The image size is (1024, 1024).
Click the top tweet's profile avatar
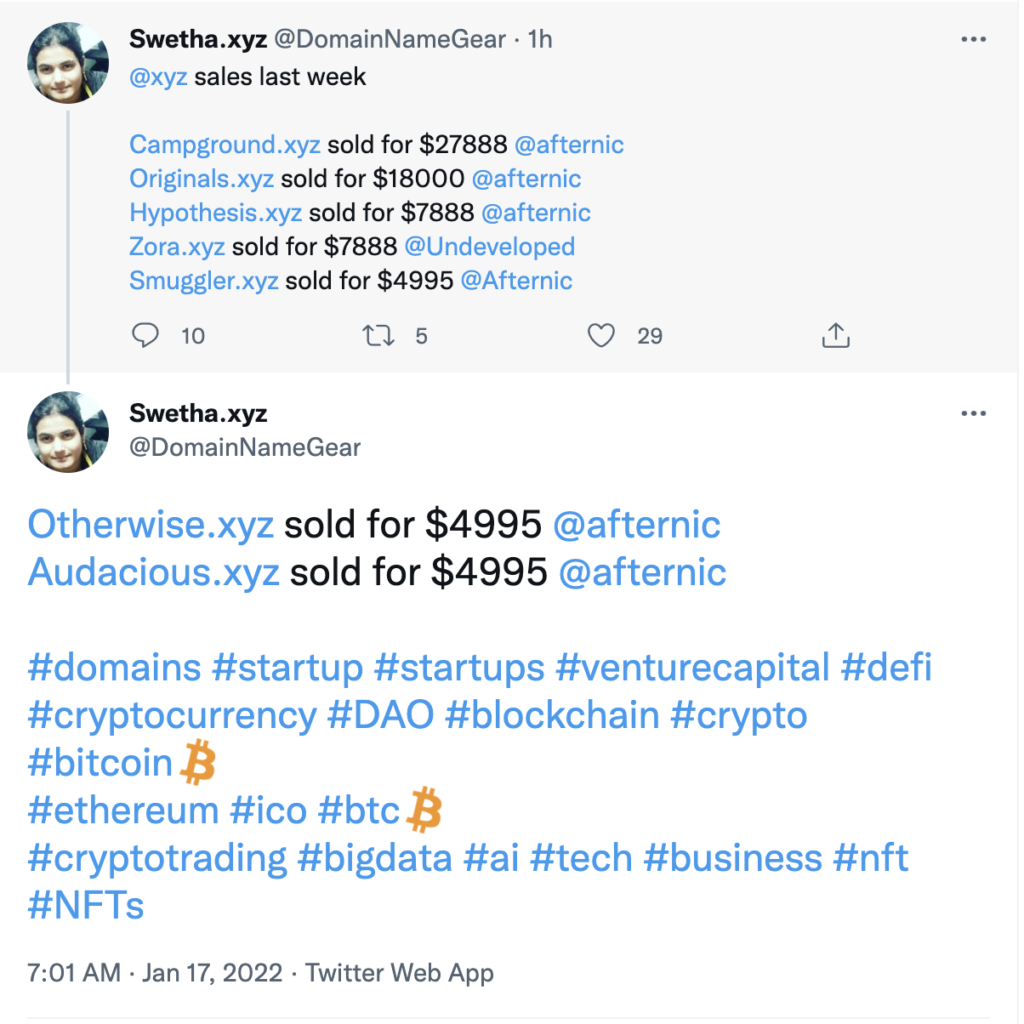coord(68,62)
